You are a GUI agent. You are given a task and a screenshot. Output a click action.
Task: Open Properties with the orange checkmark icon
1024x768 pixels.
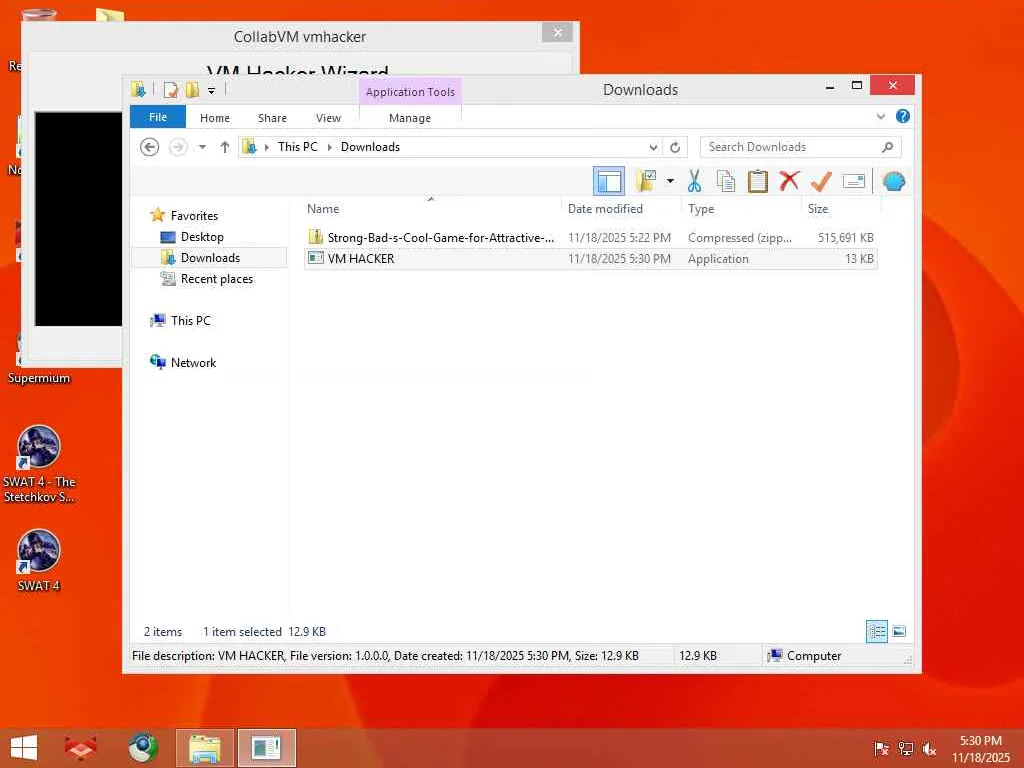pyautogui.click(x=821, y=181)
